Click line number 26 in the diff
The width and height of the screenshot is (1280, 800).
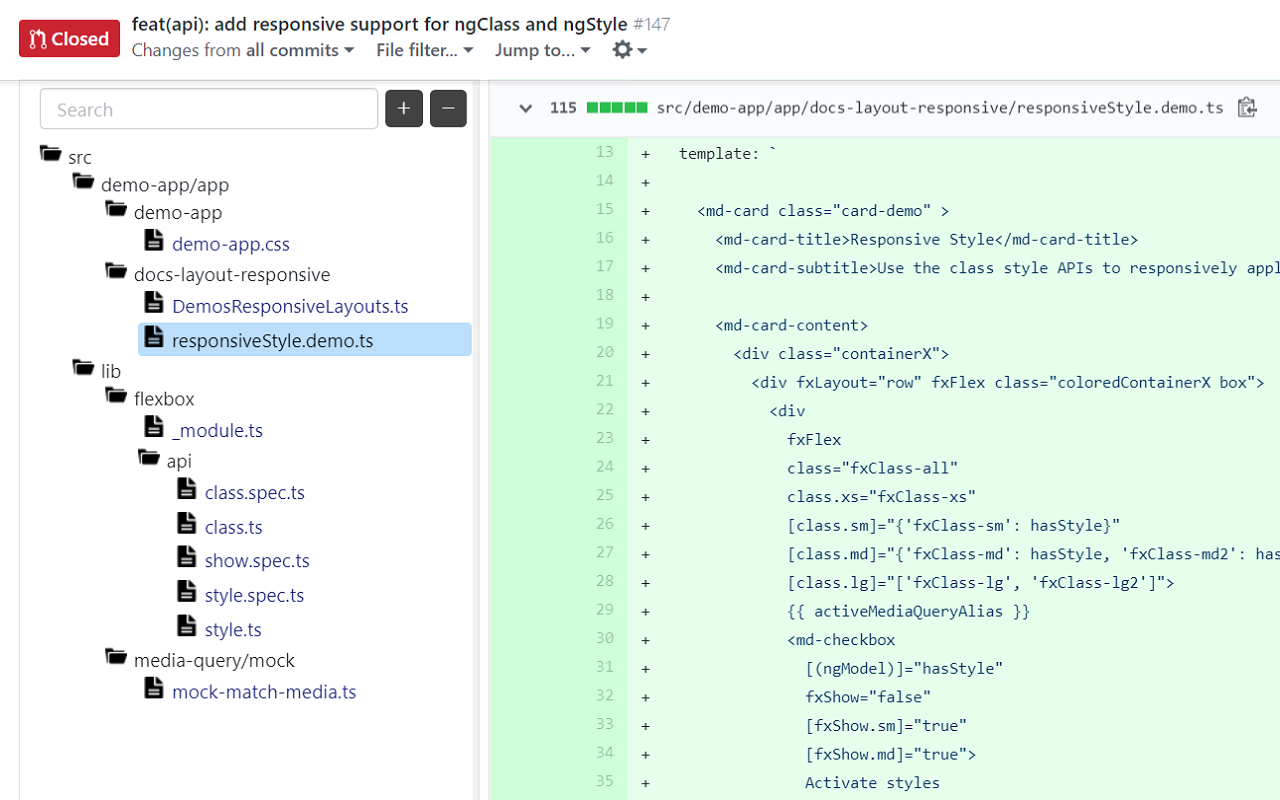click(604, 524)
